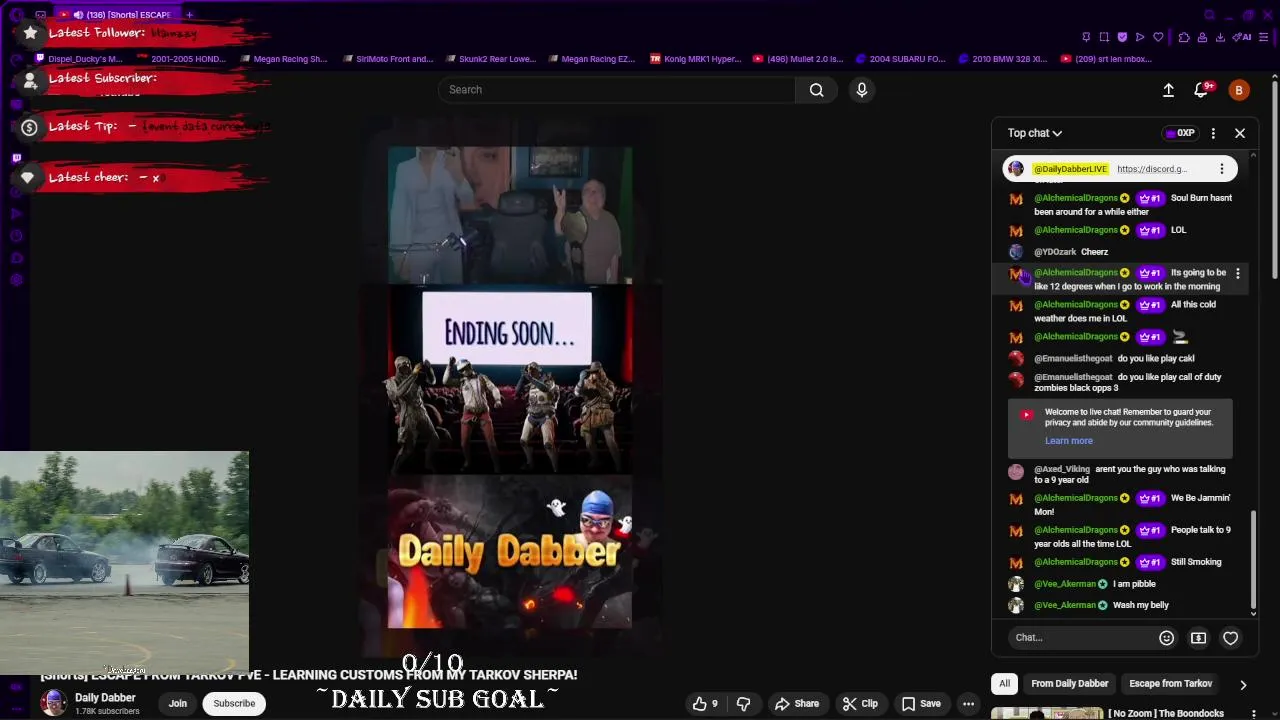This screenshot has height=720, width=1280.
Task: Open (209) srt len mbox... bookmark
Action: coord(1106,59)
